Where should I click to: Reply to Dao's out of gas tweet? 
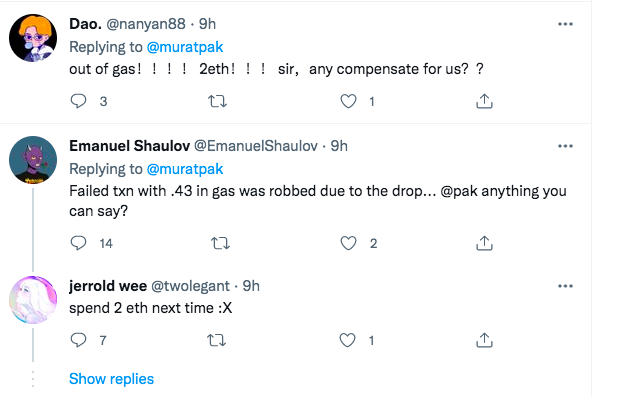78,101
